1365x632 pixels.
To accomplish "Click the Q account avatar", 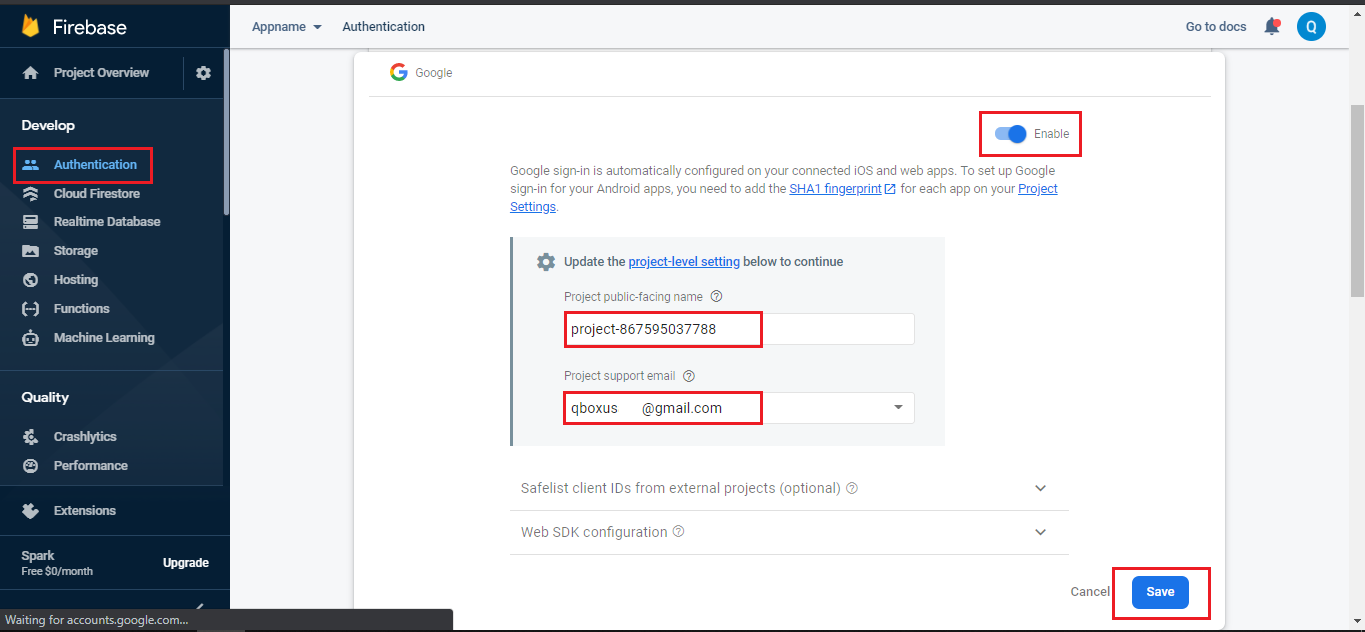I will pos(1311,27).
